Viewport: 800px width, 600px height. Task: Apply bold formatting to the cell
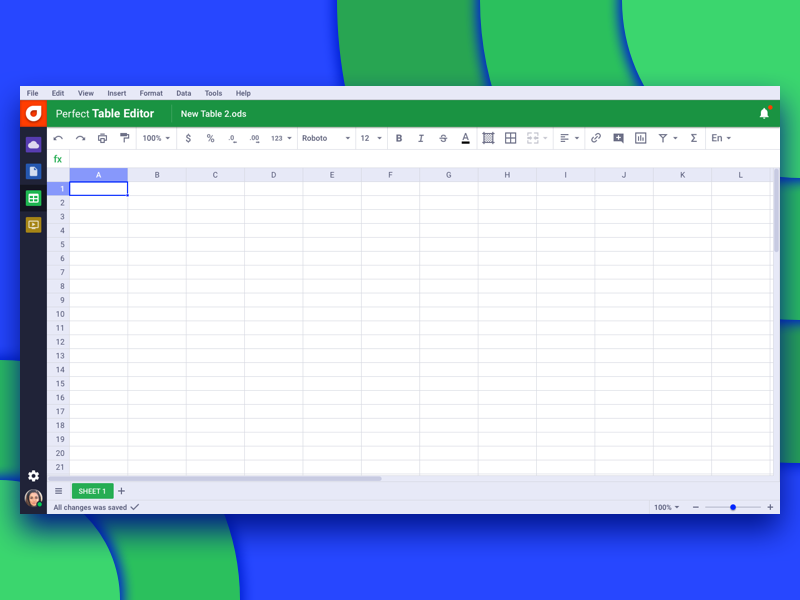pyautogui.click(x=399, y=138)
